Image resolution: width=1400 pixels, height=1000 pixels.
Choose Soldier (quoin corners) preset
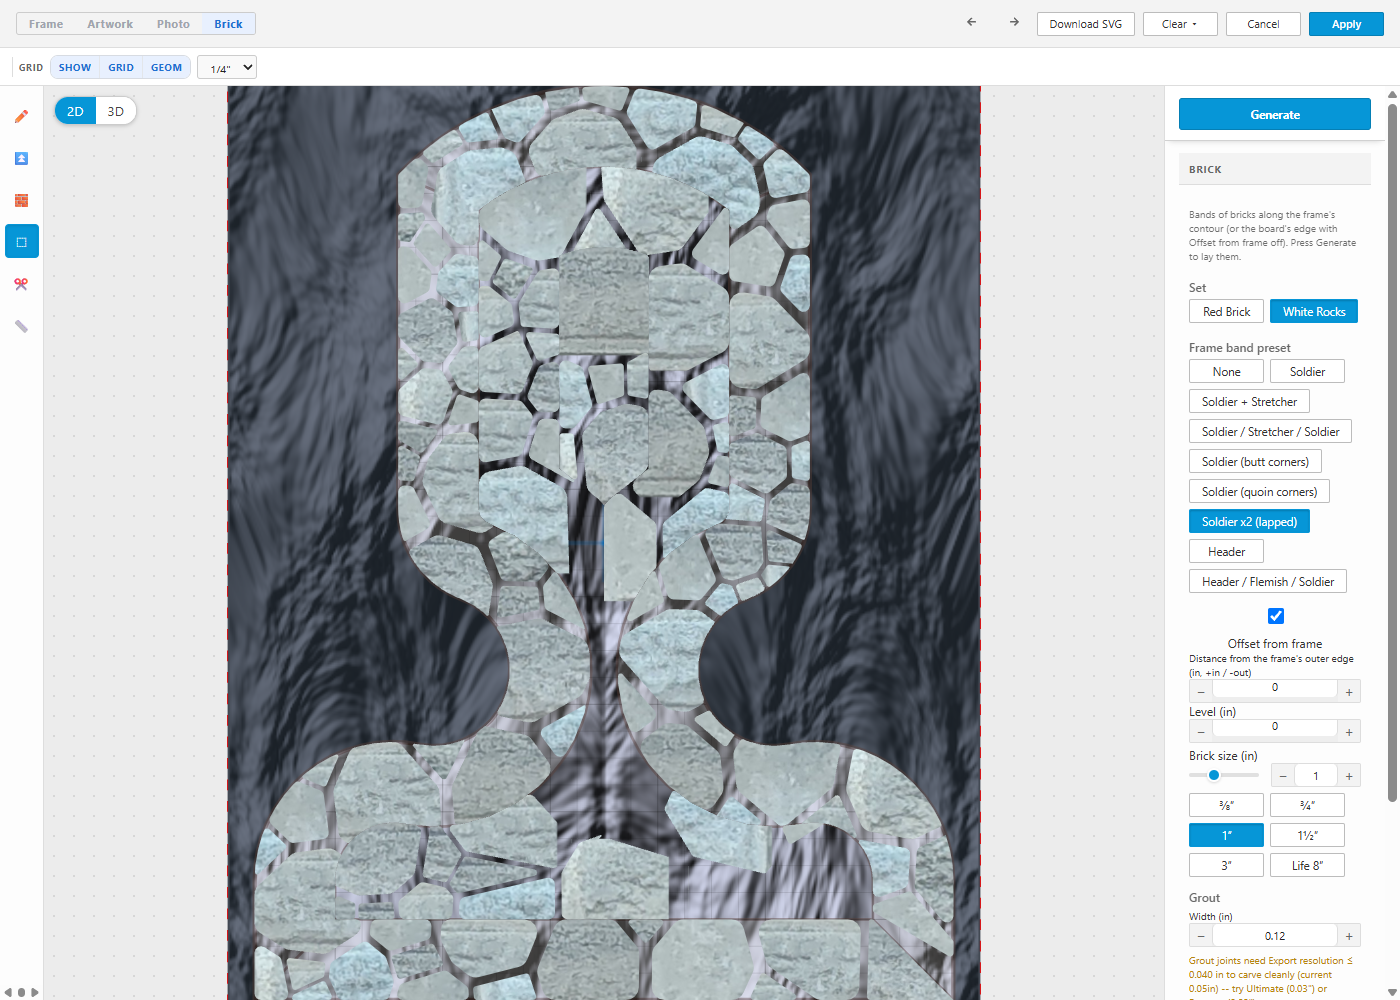(x=1259, y=491)
